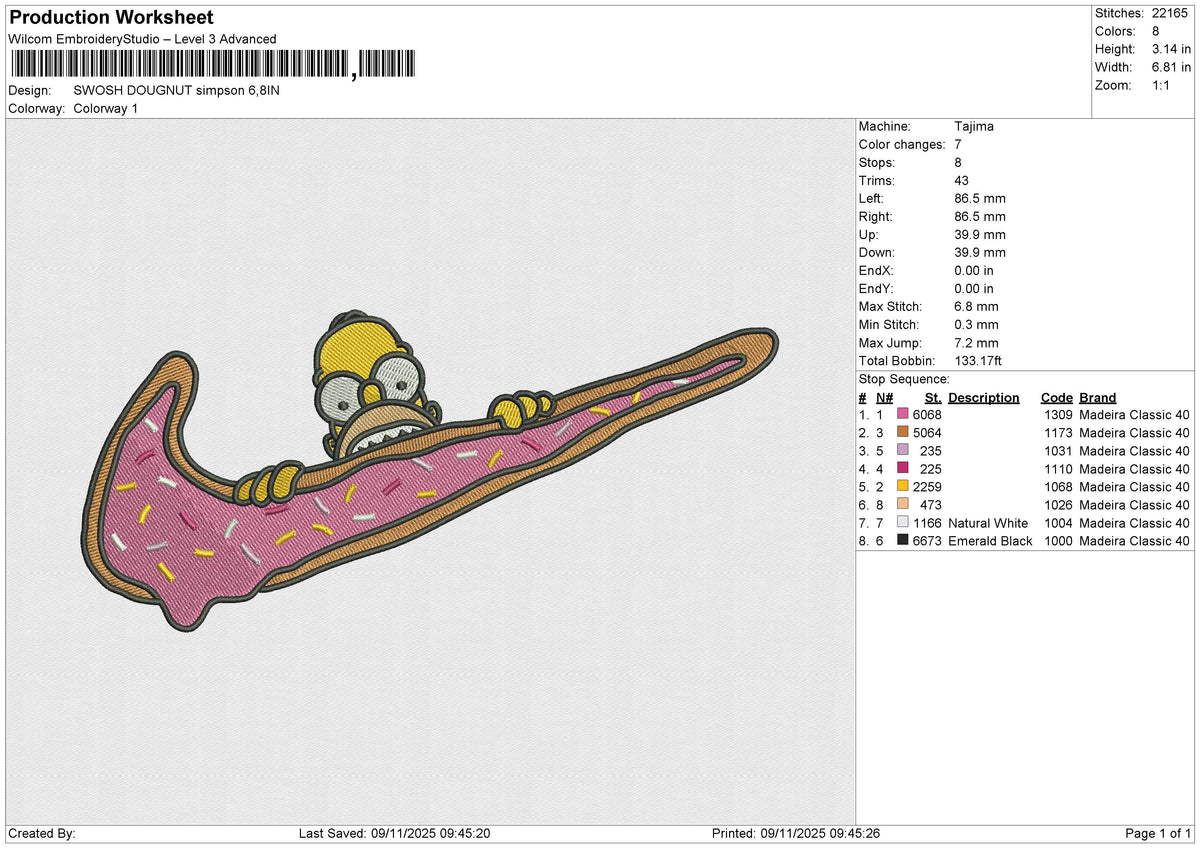1200x848 pixels.
Task: Click the Brand column header
Action: point(1098,398)
